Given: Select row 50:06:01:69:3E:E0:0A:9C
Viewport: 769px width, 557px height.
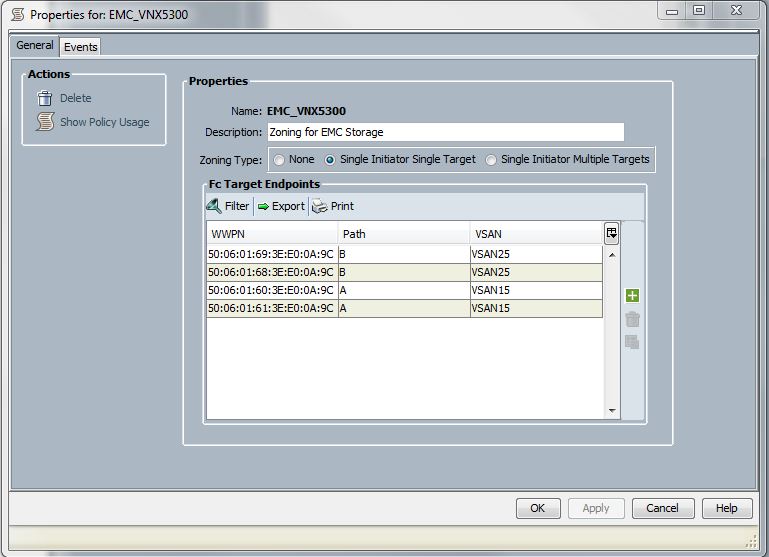Looking at the screenshot, I should pos(405,254).
